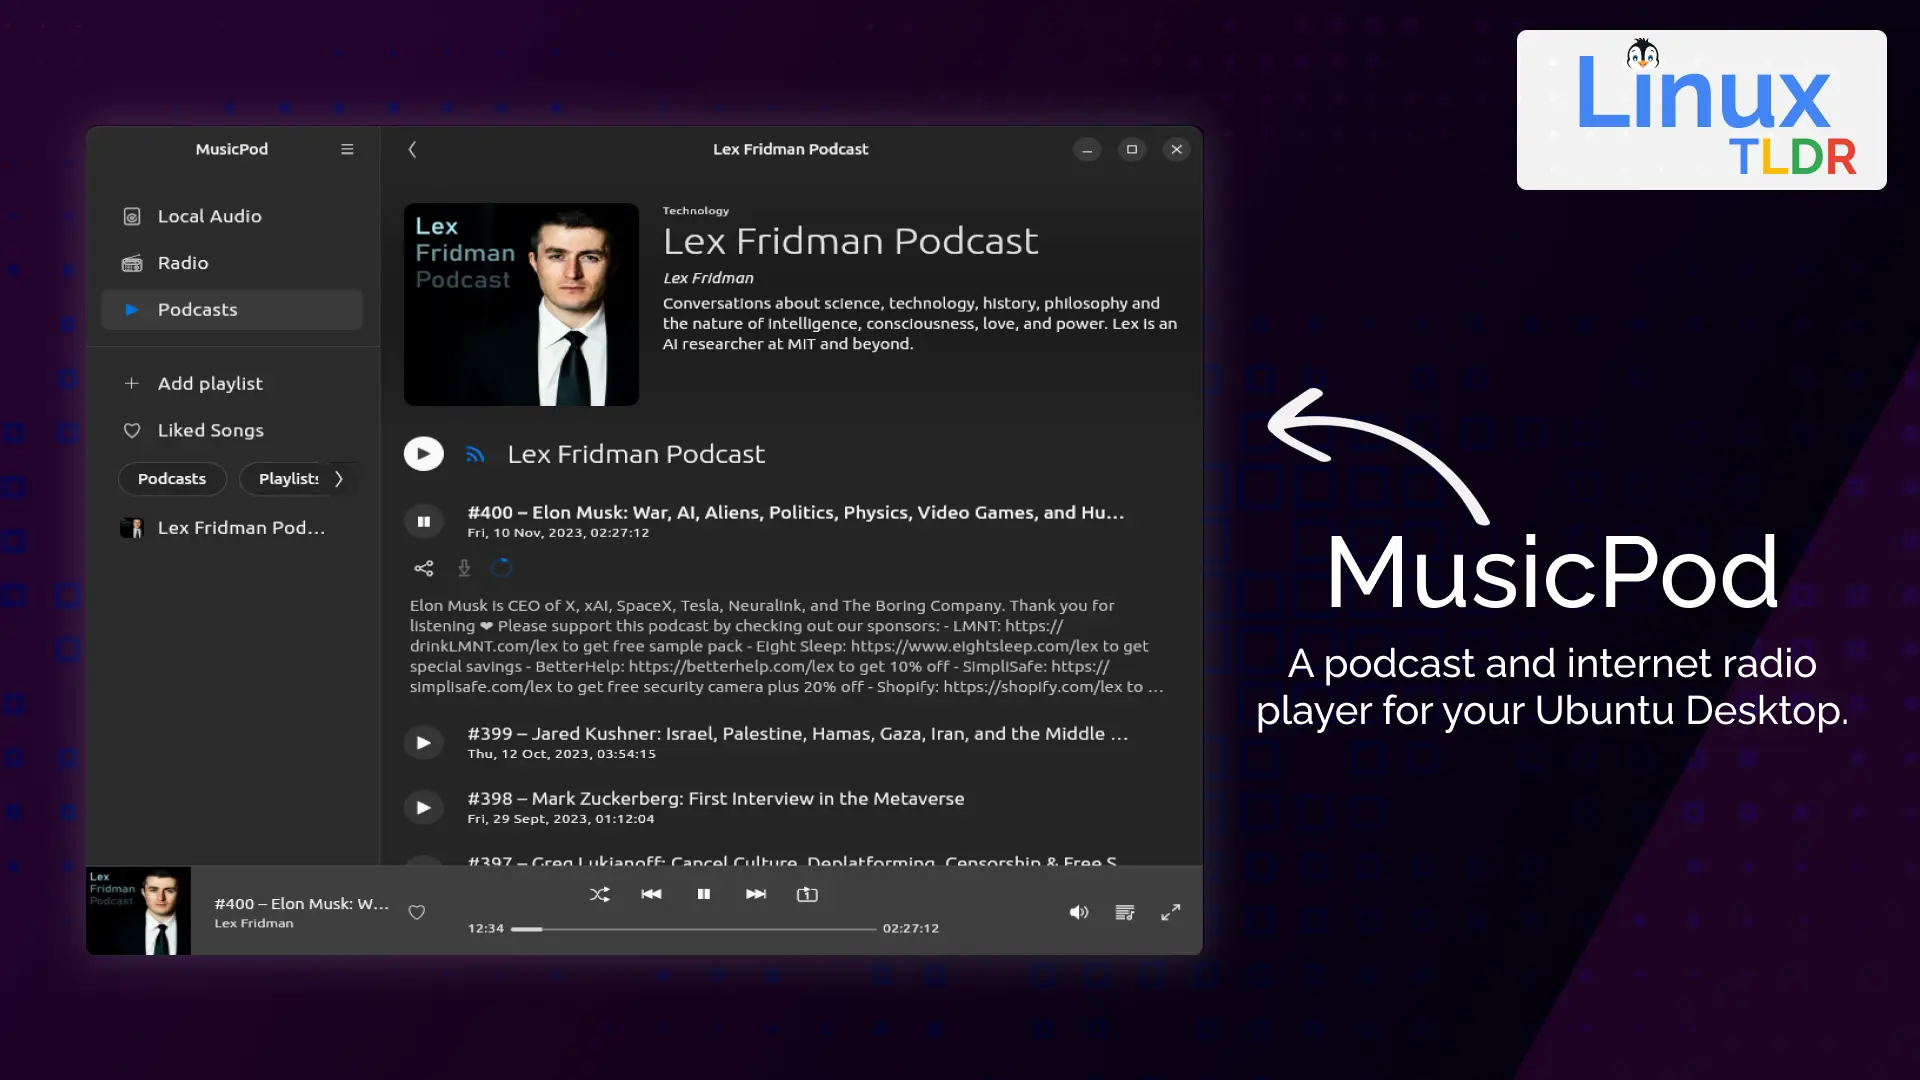
Task: Click the podcast artwork in the bottom player
Action: (138, 911)
